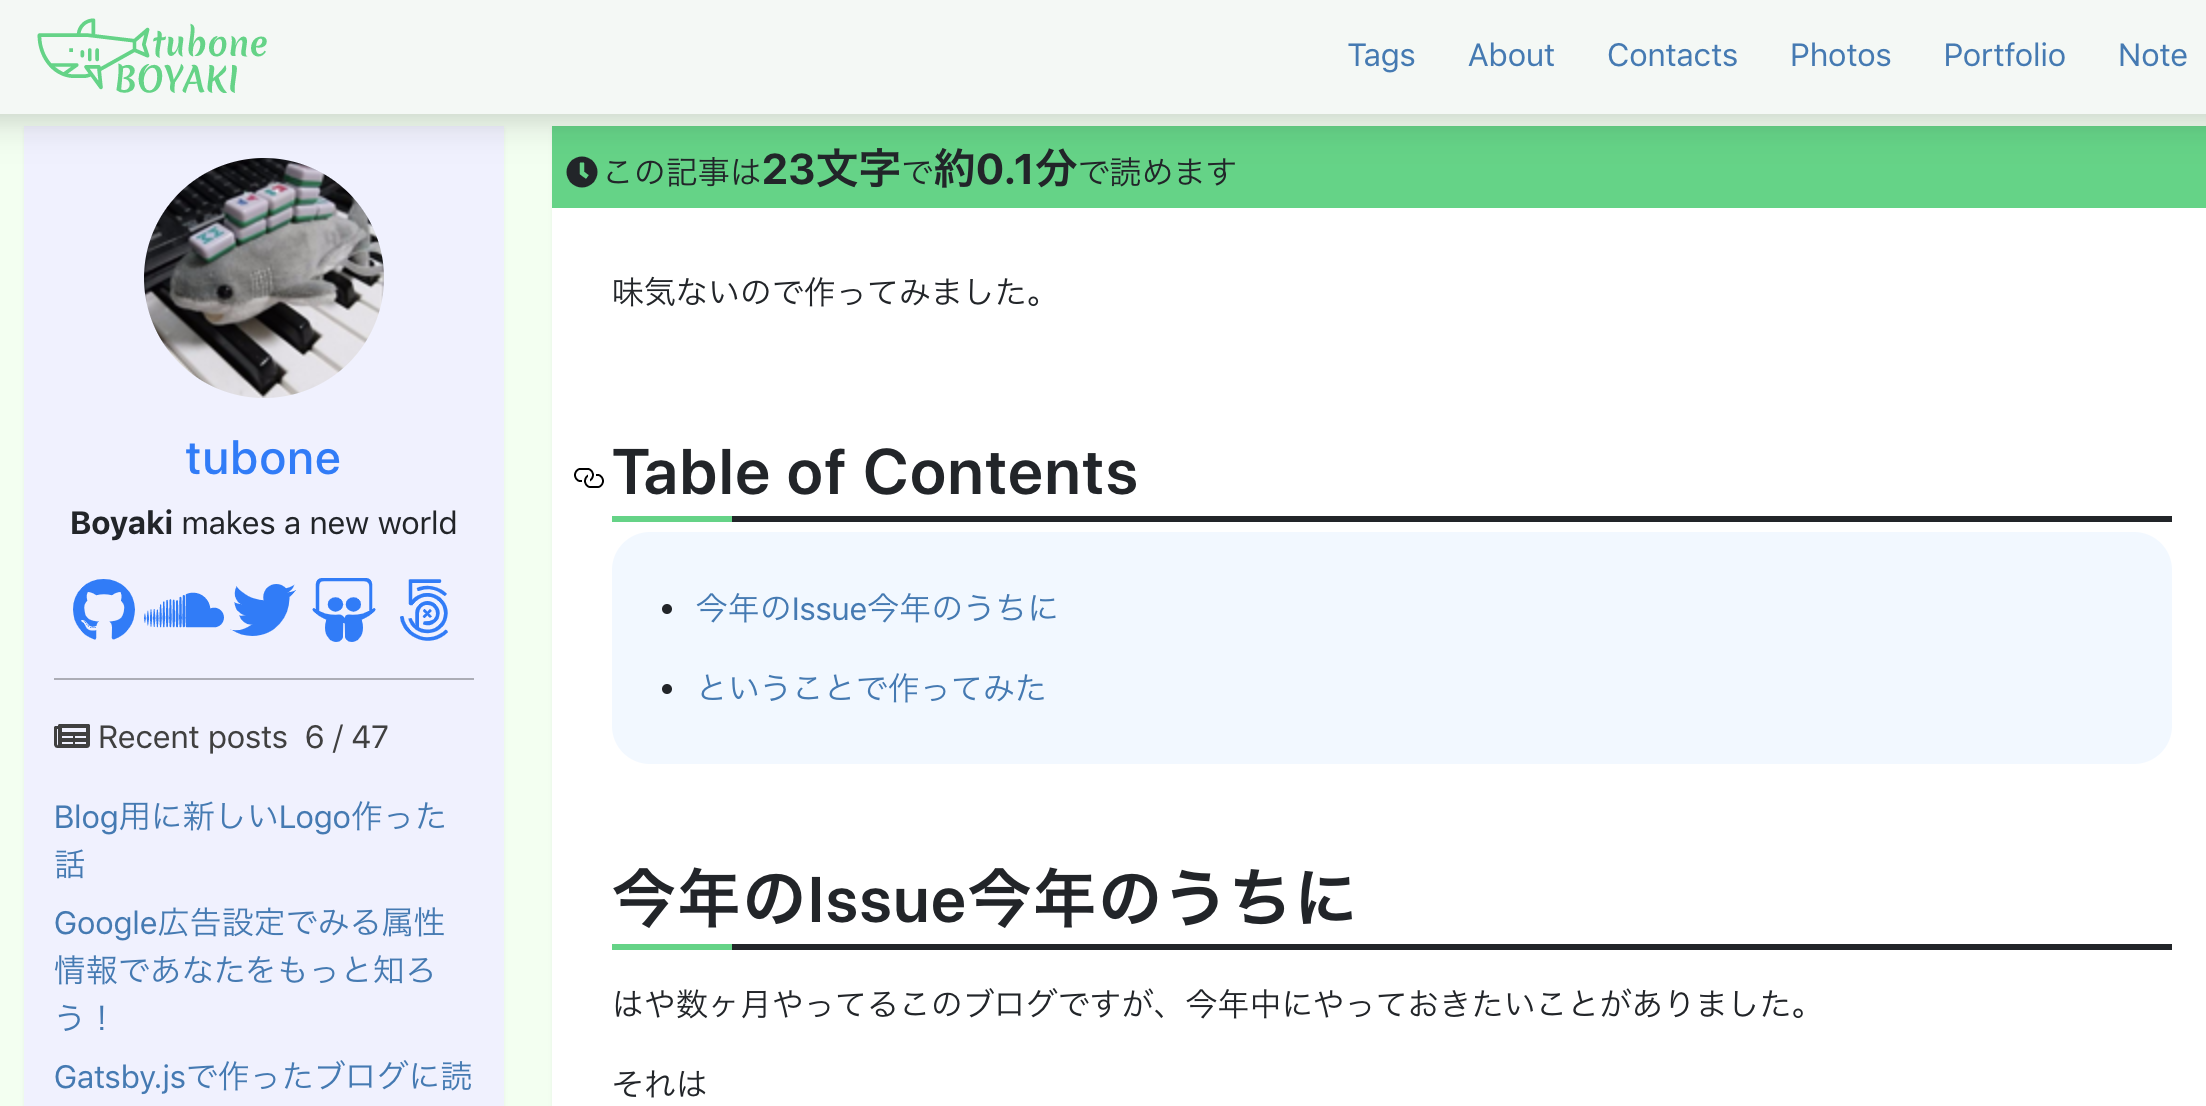Open the SlideShare icon link

344,610
